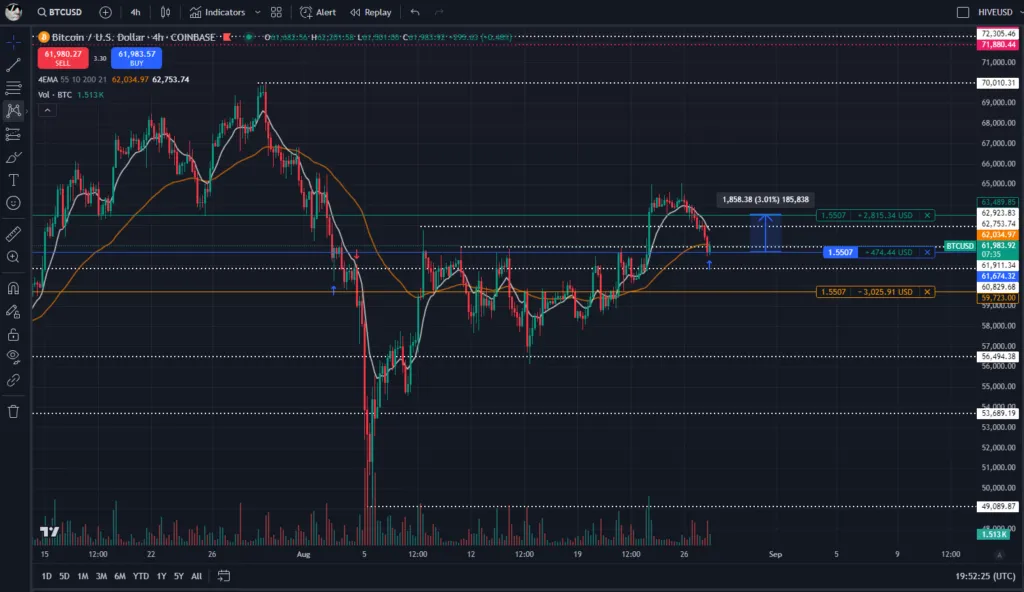Select the XABCD pattern tool
This screenshot has height=592, width=1024.
(x=13, y=110)
